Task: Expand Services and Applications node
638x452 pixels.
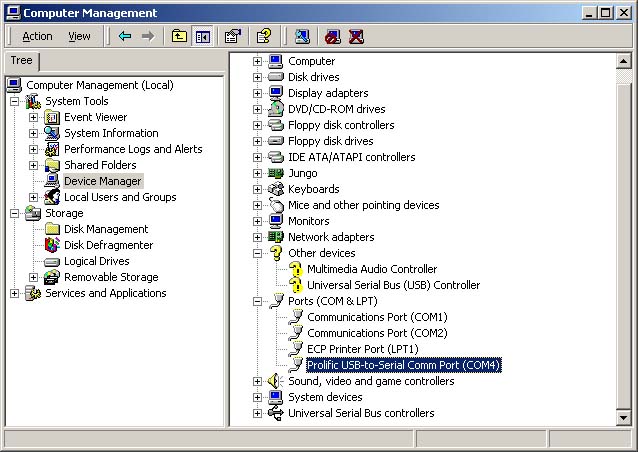Action: pos(15,293)
